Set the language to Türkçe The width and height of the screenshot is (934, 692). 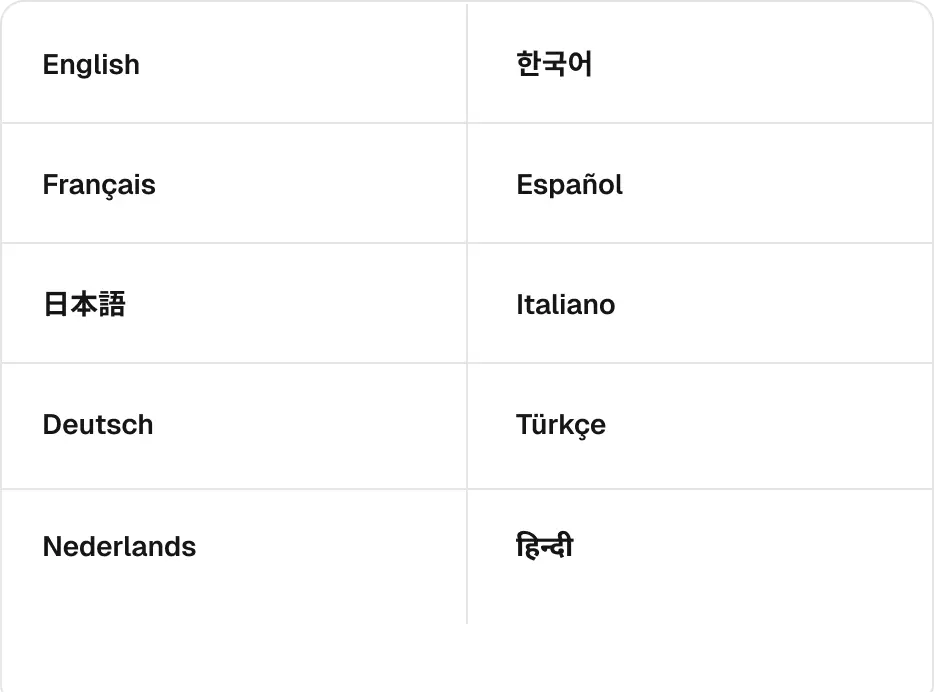coord(560,425)
